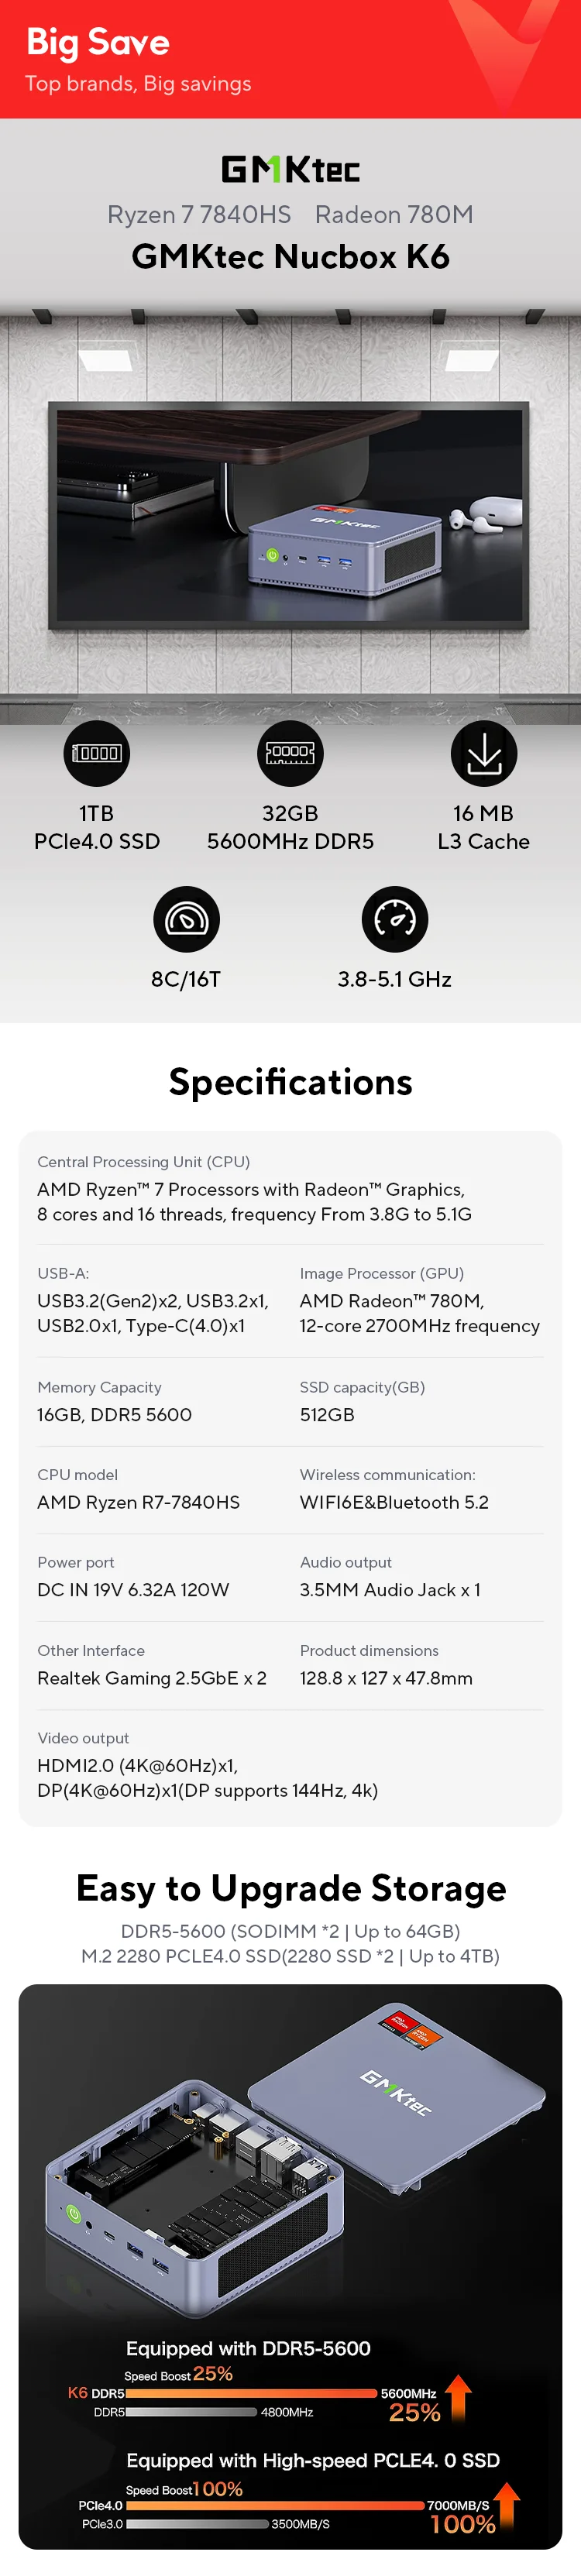Click the 1TB PCIe4.0 SSD icon
Viewport: 581px width, 2576px height.
pyautogui.click(x=97, y=753)
